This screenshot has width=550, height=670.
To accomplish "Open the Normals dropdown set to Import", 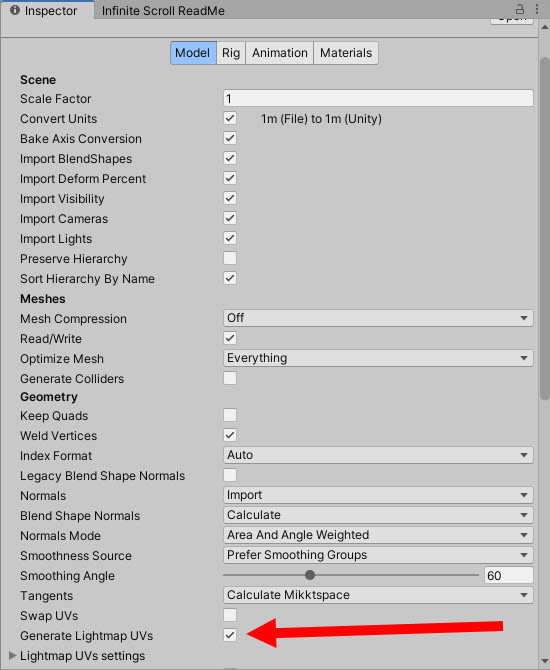I will click(378, 495).
